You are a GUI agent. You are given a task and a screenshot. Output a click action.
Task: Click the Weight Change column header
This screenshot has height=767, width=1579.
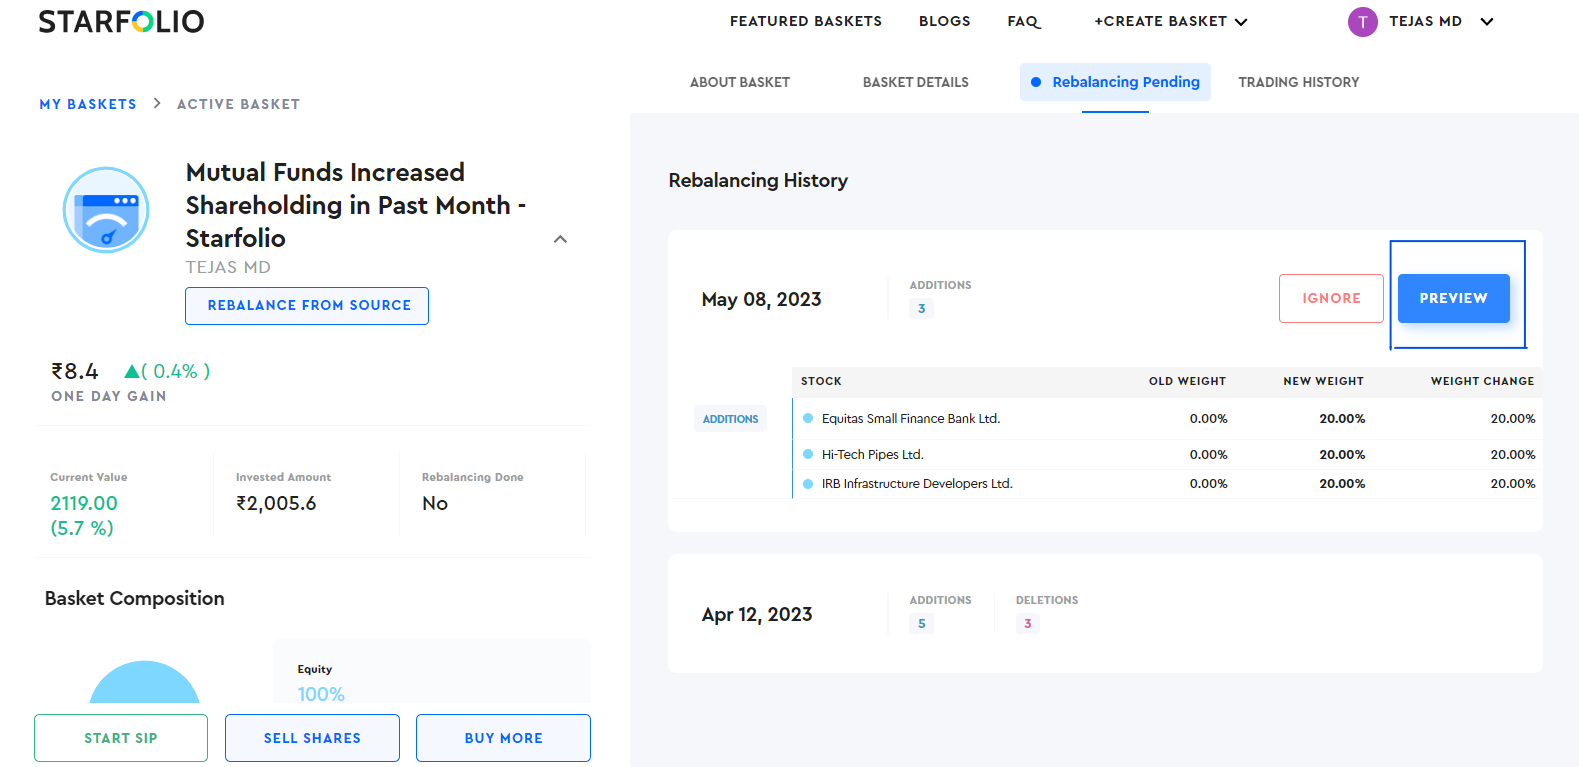point(1482,381)
